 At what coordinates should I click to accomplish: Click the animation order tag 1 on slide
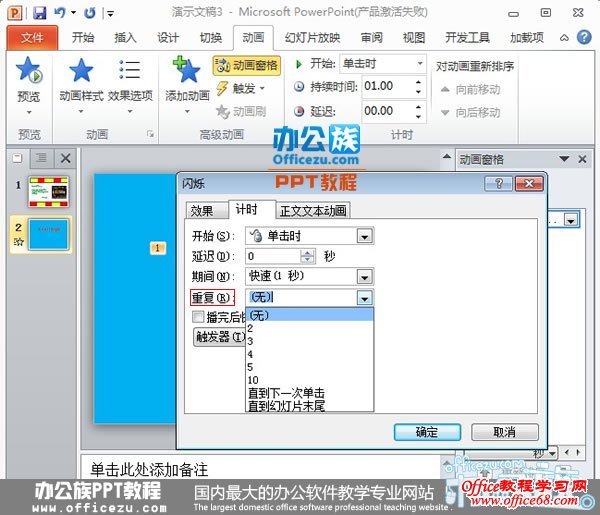[157, 248]
